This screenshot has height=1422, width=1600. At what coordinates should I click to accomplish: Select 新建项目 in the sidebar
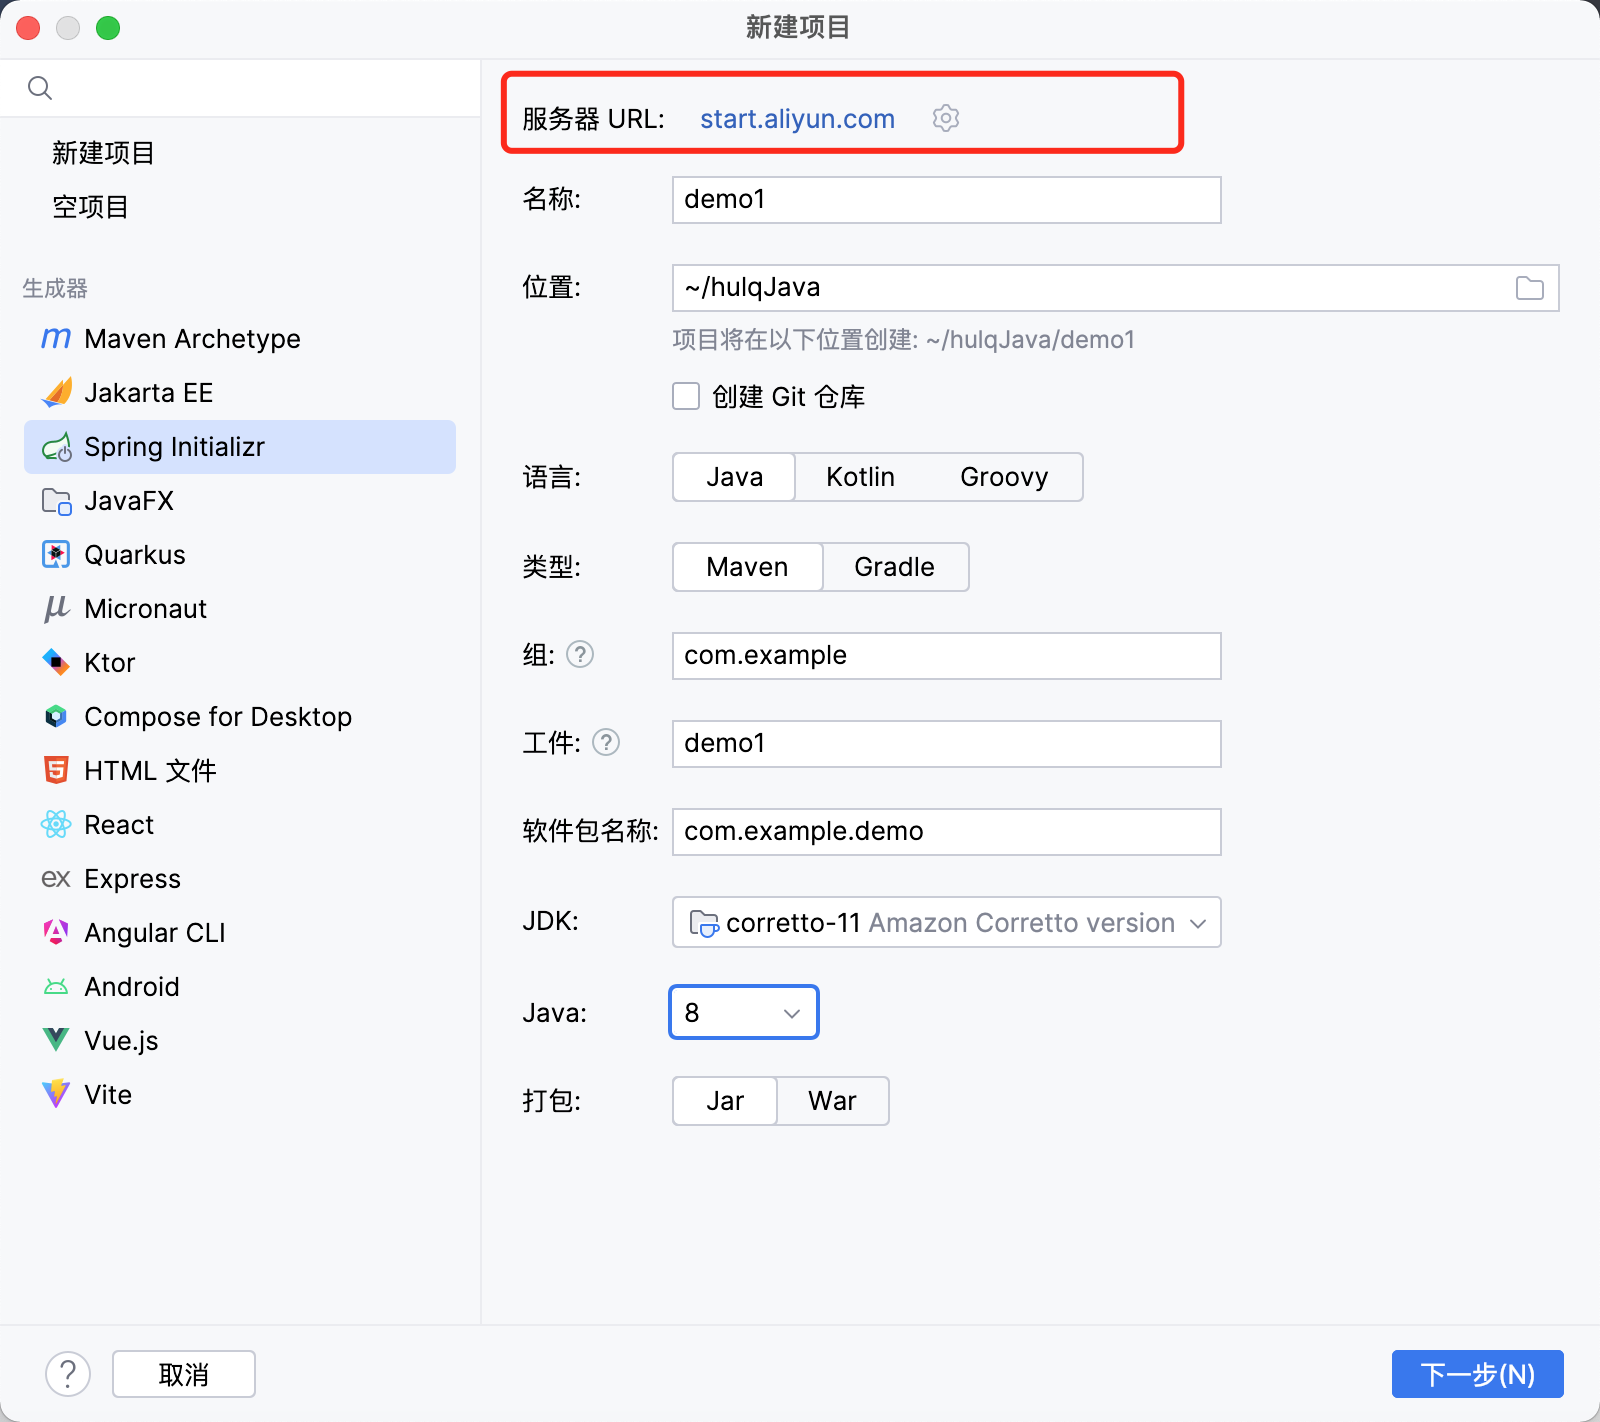pyautogui.click(x=104, y=153)
